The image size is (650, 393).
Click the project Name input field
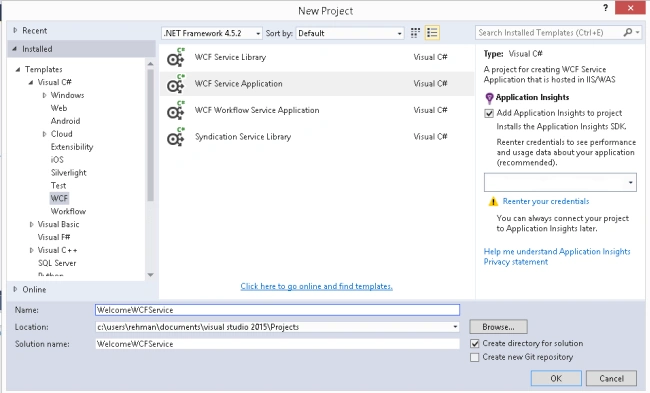point(277,310)
